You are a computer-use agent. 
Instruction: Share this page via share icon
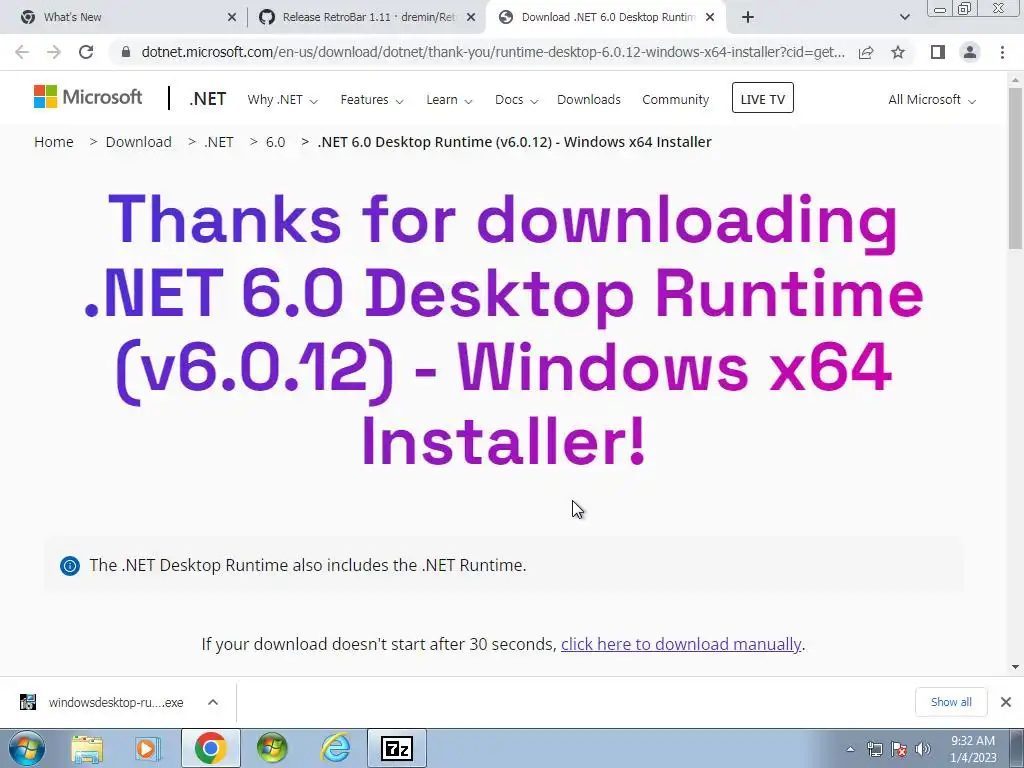(866, 52)
